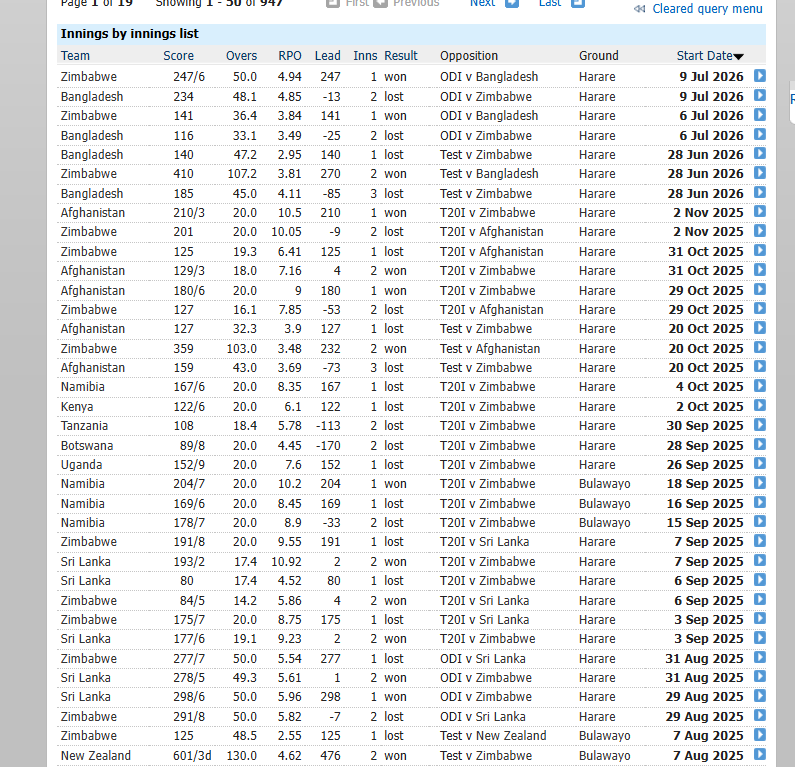Open scorecard icon for Afghanistan 129/3 row
Viewport: 795px width, 767px height.
click(x=760, y=270)
